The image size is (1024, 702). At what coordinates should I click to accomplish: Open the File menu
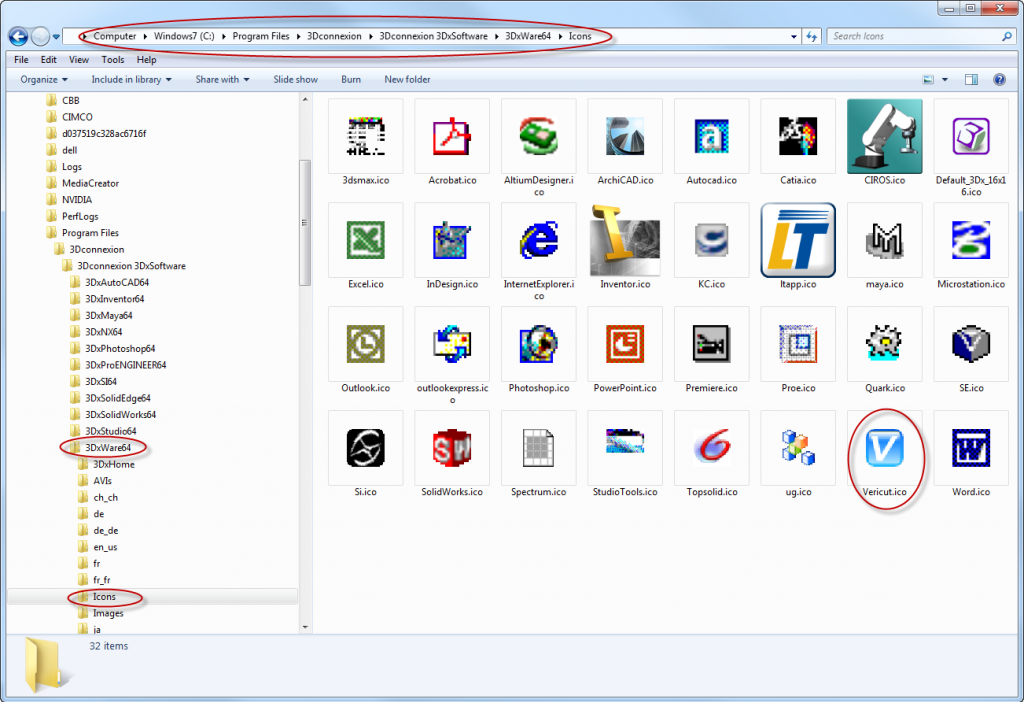tap(22, 59)
